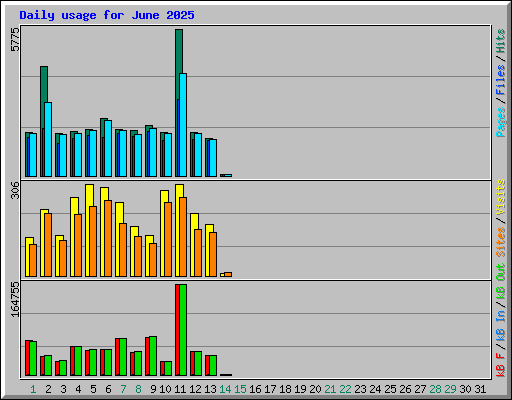Click day 2 on the x-axis
The image size is (512, 400).
[x=48, y=389]
